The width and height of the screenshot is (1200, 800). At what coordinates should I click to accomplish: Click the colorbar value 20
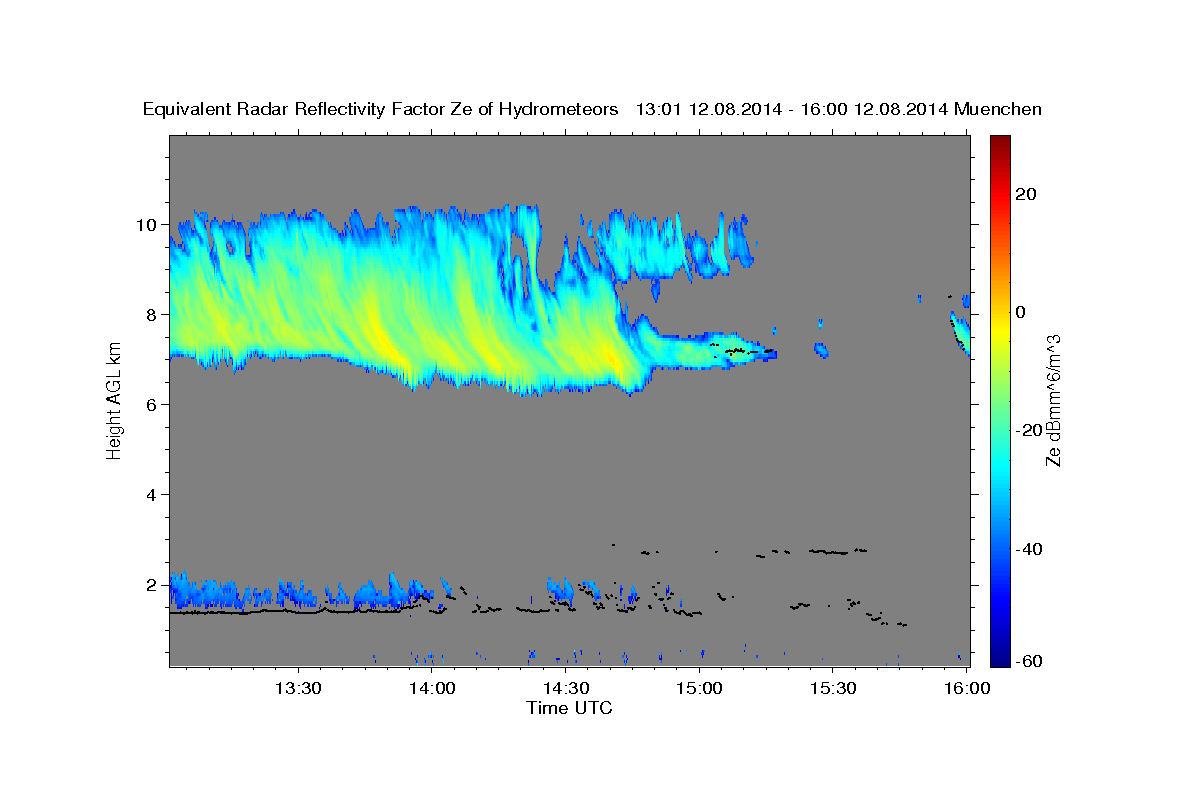(x=1028, y=194)
